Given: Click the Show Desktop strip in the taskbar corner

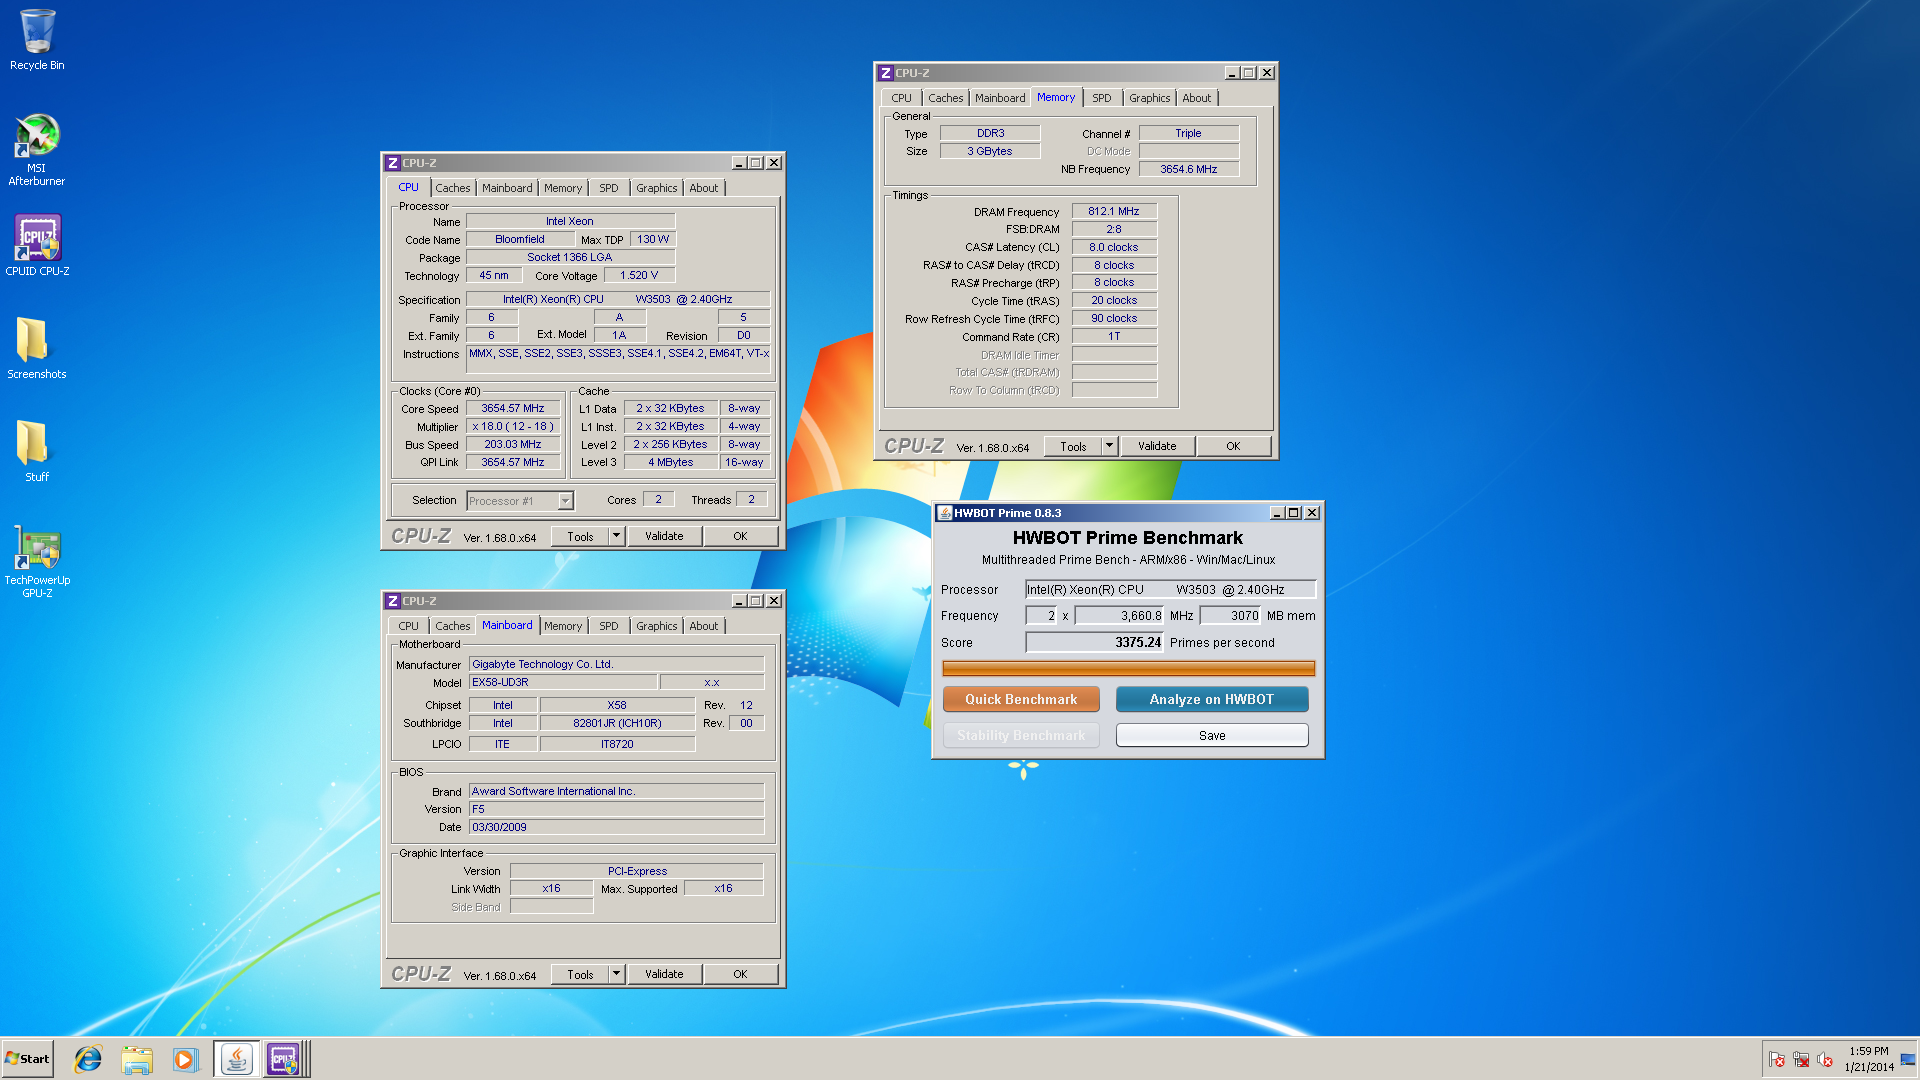Looking at the screenshot, I should tap(1908, 1059).
